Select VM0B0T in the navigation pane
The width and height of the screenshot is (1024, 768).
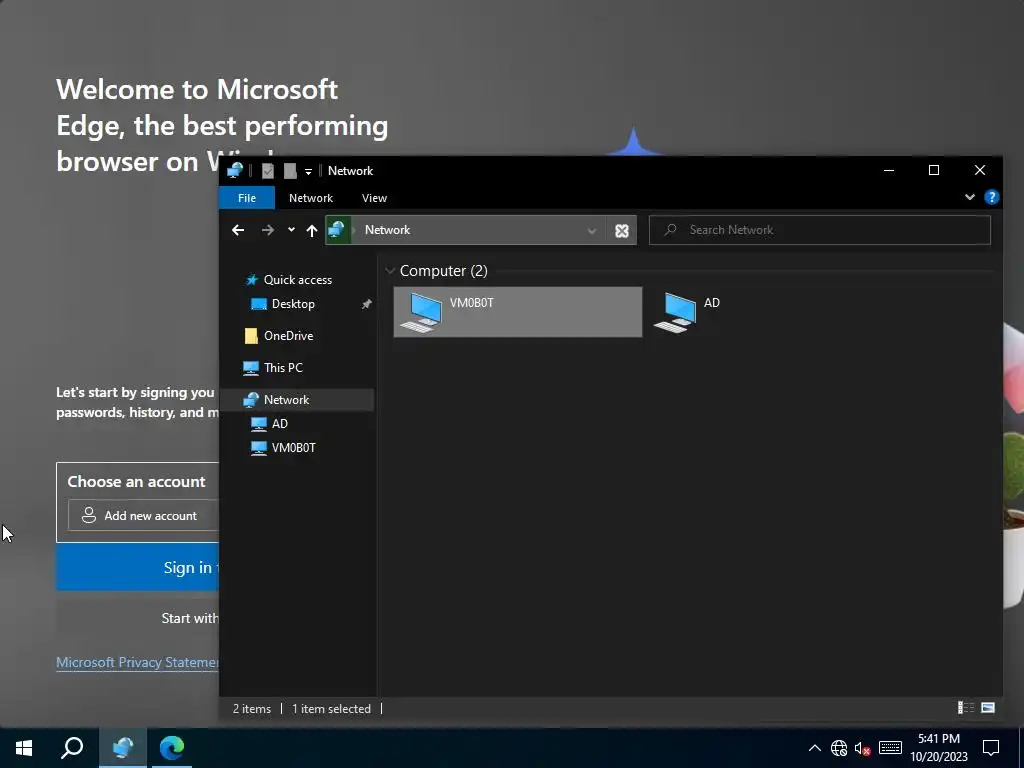click(x=293, y=448)
